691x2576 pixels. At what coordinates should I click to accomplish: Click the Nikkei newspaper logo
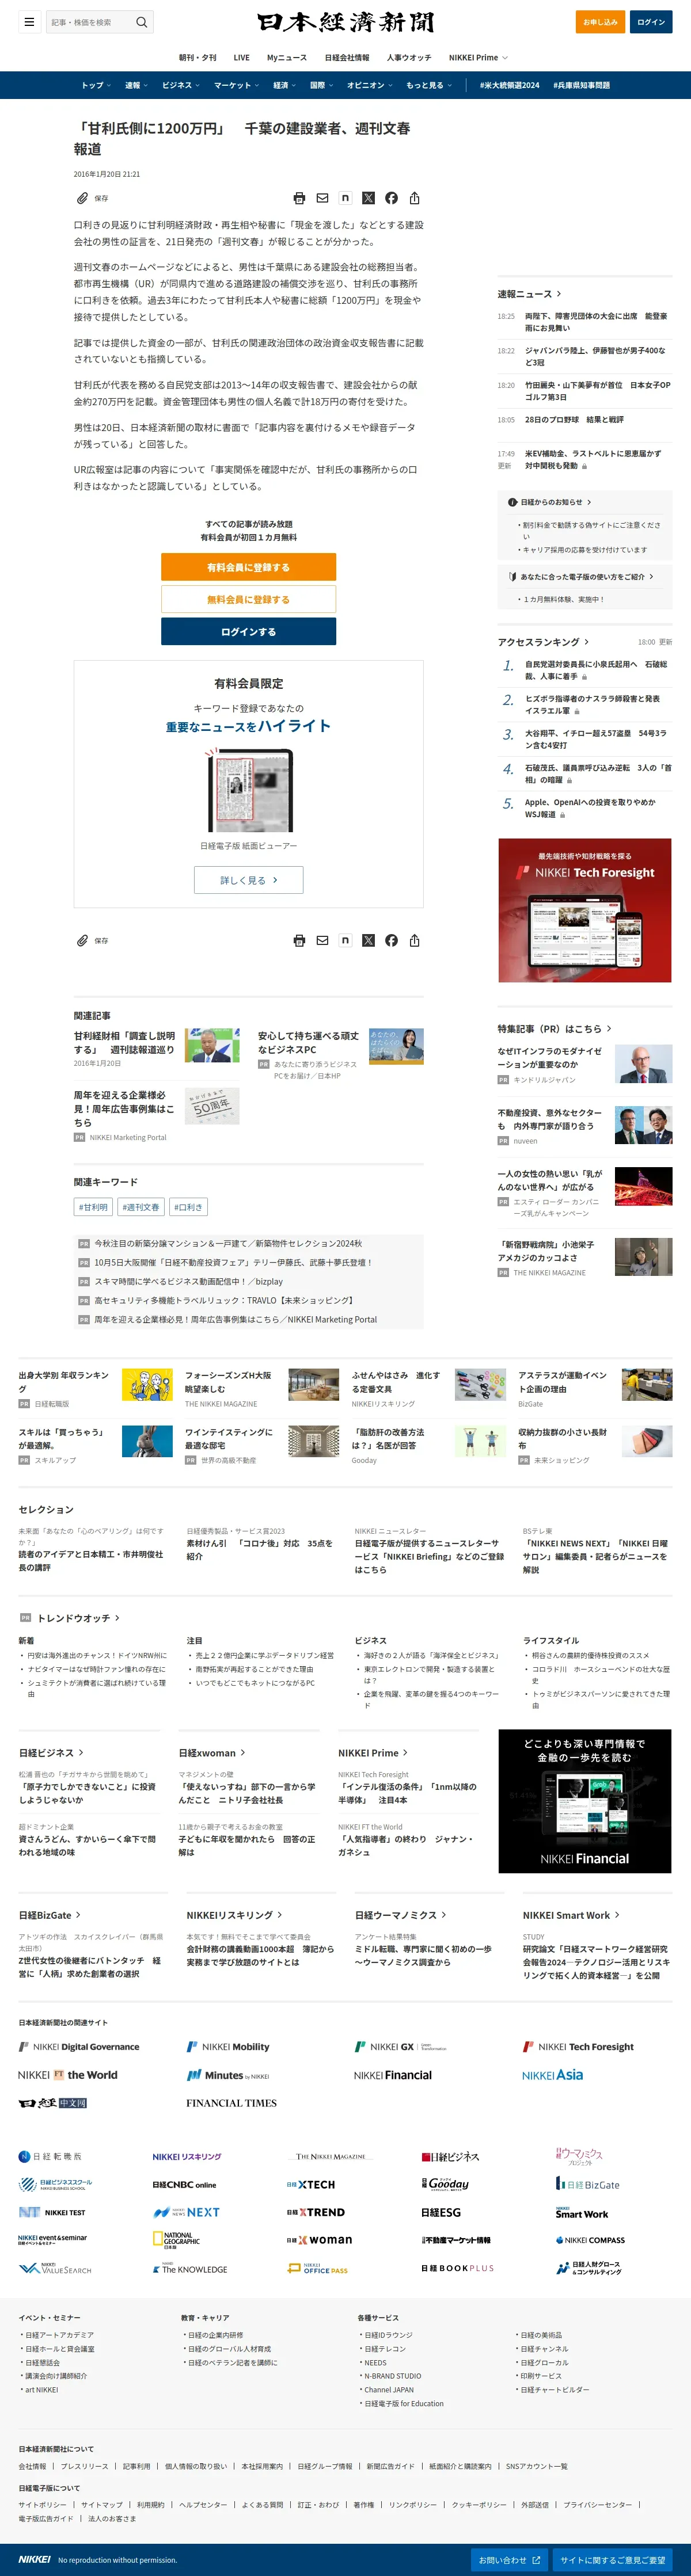click(346, 22)
